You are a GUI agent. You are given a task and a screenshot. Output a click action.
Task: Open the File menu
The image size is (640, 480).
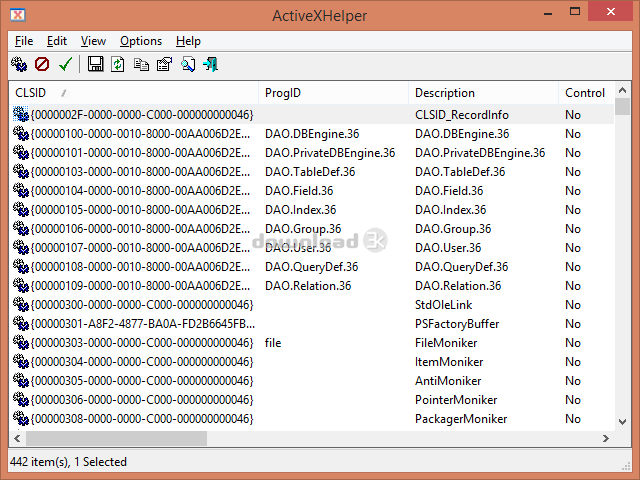(x=24, y=41)
